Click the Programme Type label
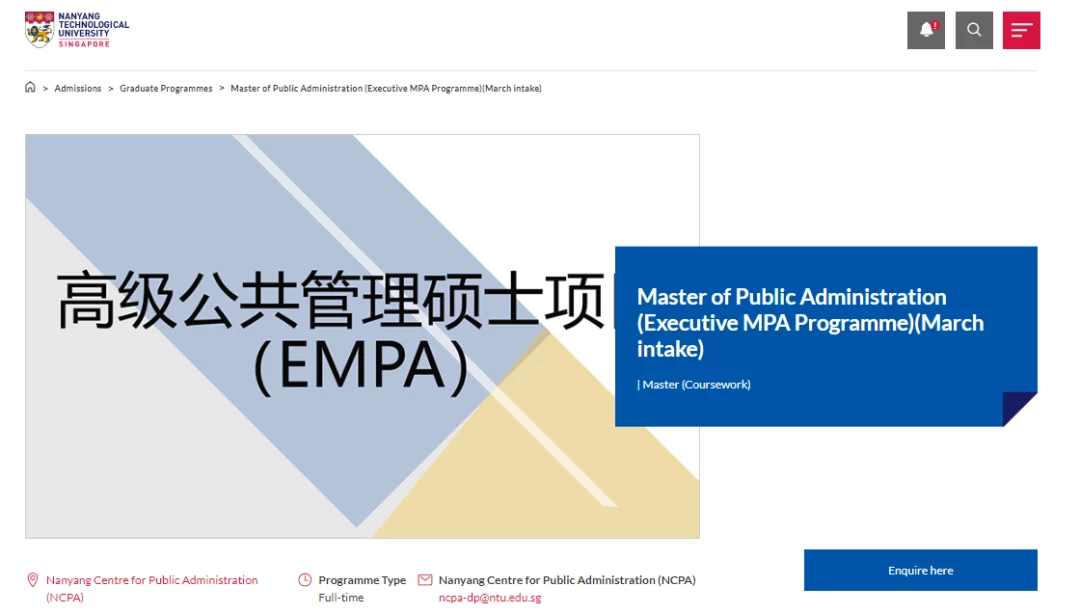This screenshot has width=1080, height=614. [x=362, y=580]
